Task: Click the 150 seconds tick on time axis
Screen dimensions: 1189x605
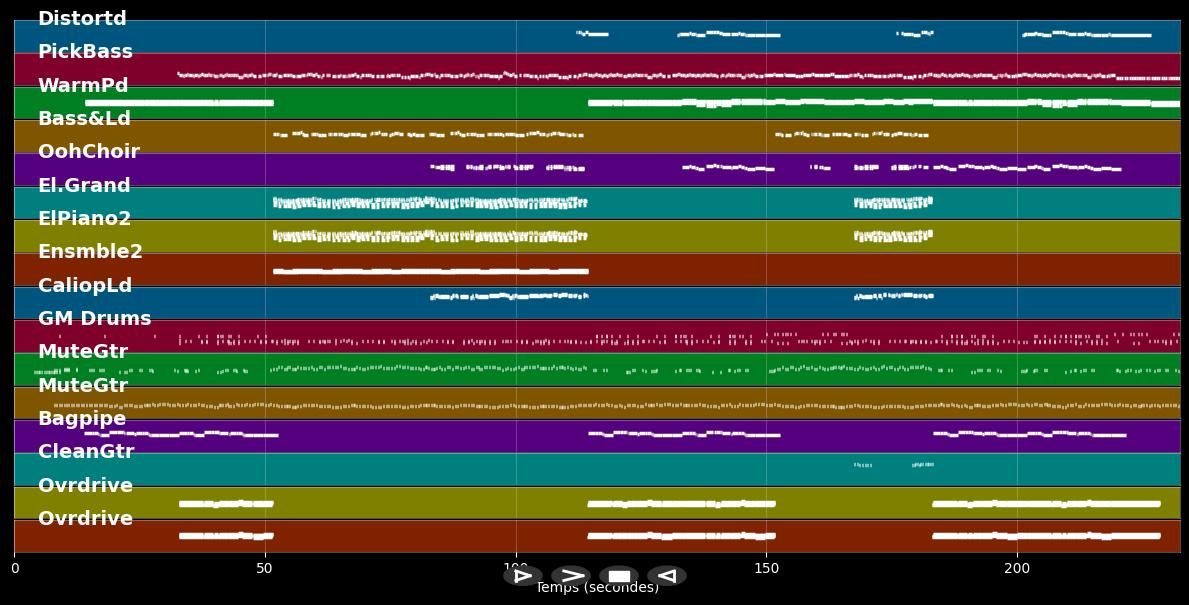Action: (x=766, y=568)
